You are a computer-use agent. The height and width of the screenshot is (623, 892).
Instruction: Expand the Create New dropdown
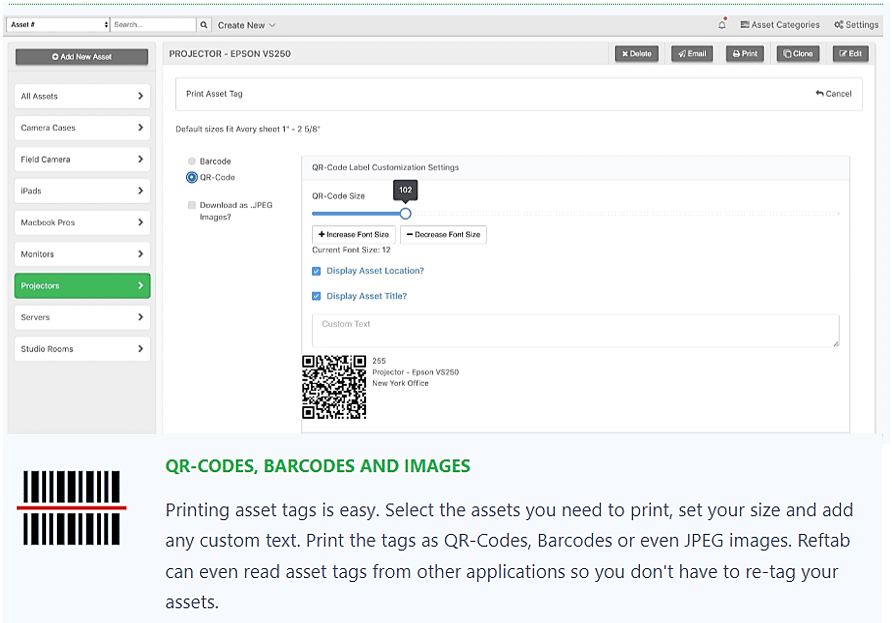(246, 25)
